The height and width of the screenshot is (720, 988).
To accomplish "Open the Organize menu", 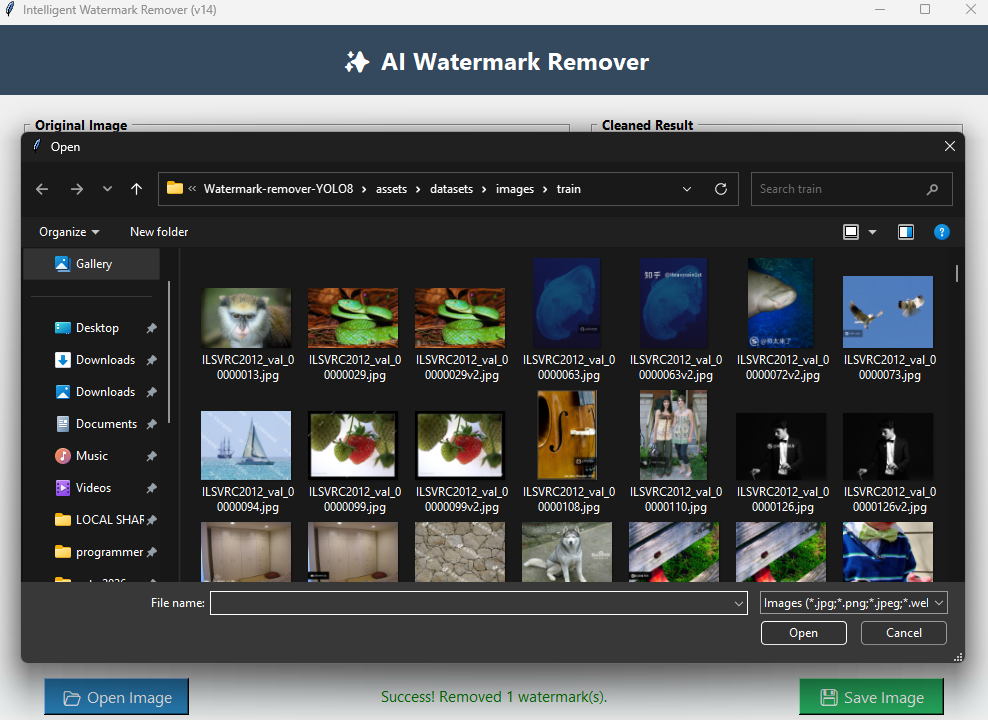I will [x=69, y=232].
